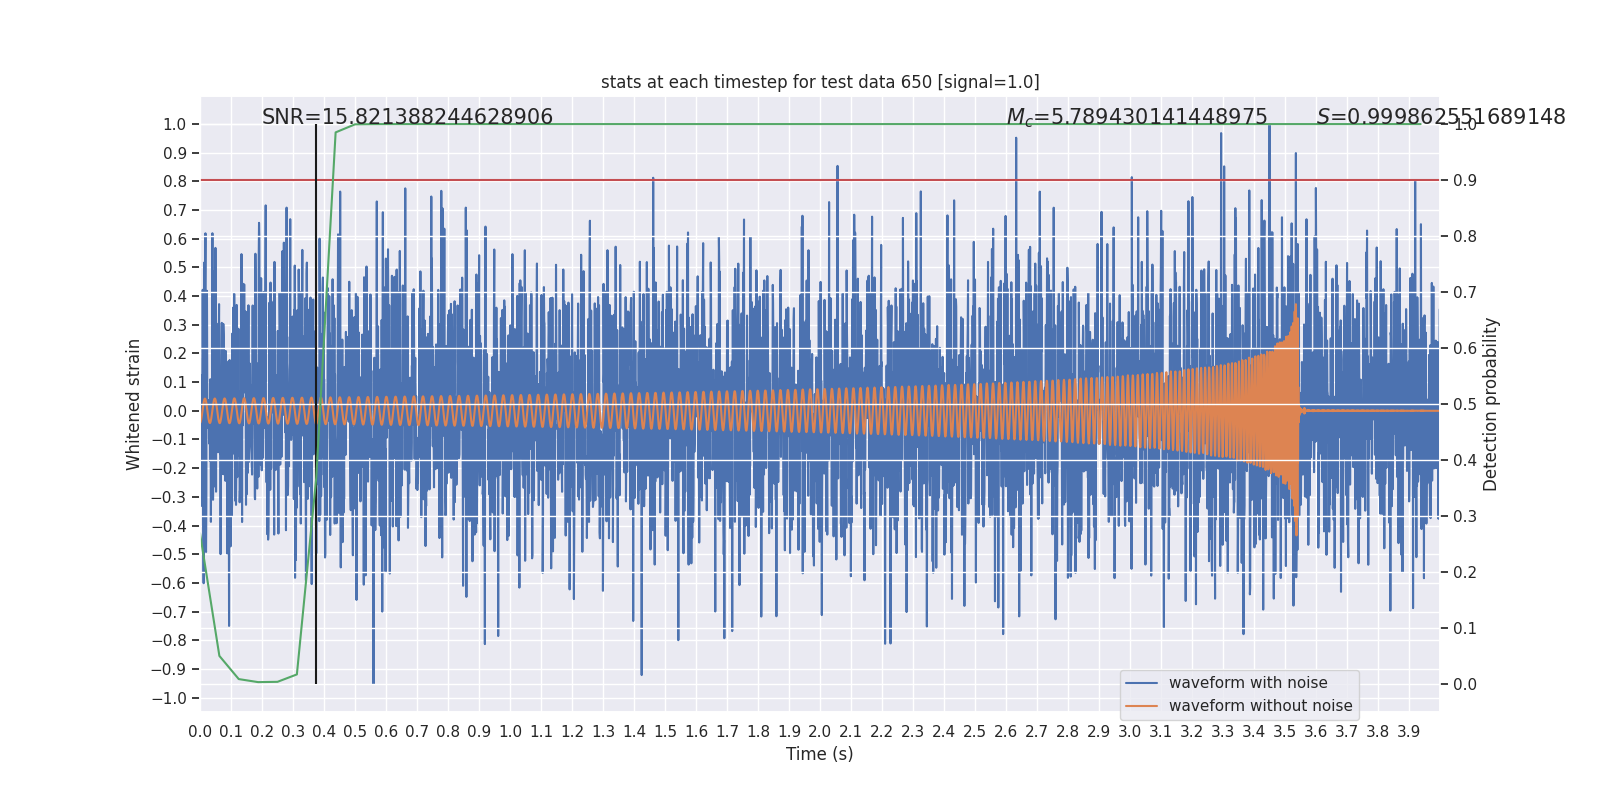1600x800 pixels.
Task: Click the 'Whitened strain' y-axis label
Action: [133, 404]
